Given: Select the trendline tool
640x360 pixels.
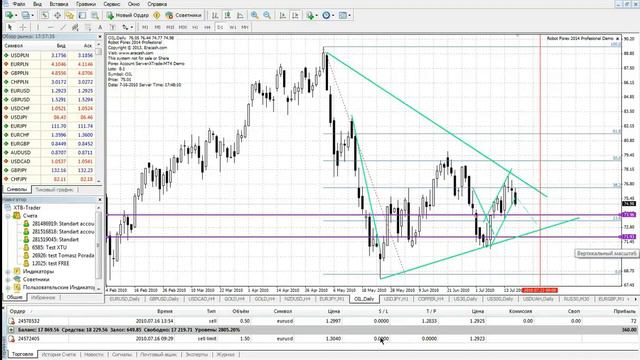Looking at the screenshot, I should 63,27.
